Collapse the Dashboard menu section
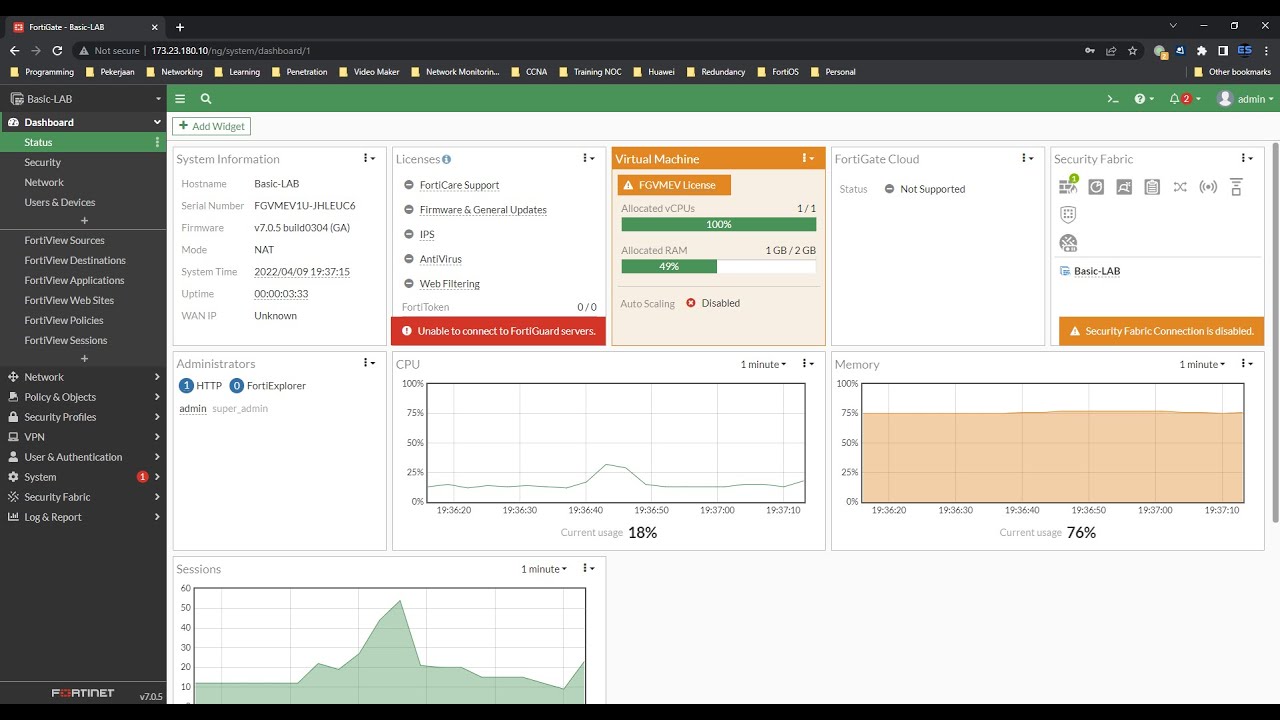This screenshot has width=1280, height=720. tap(84, 122)
